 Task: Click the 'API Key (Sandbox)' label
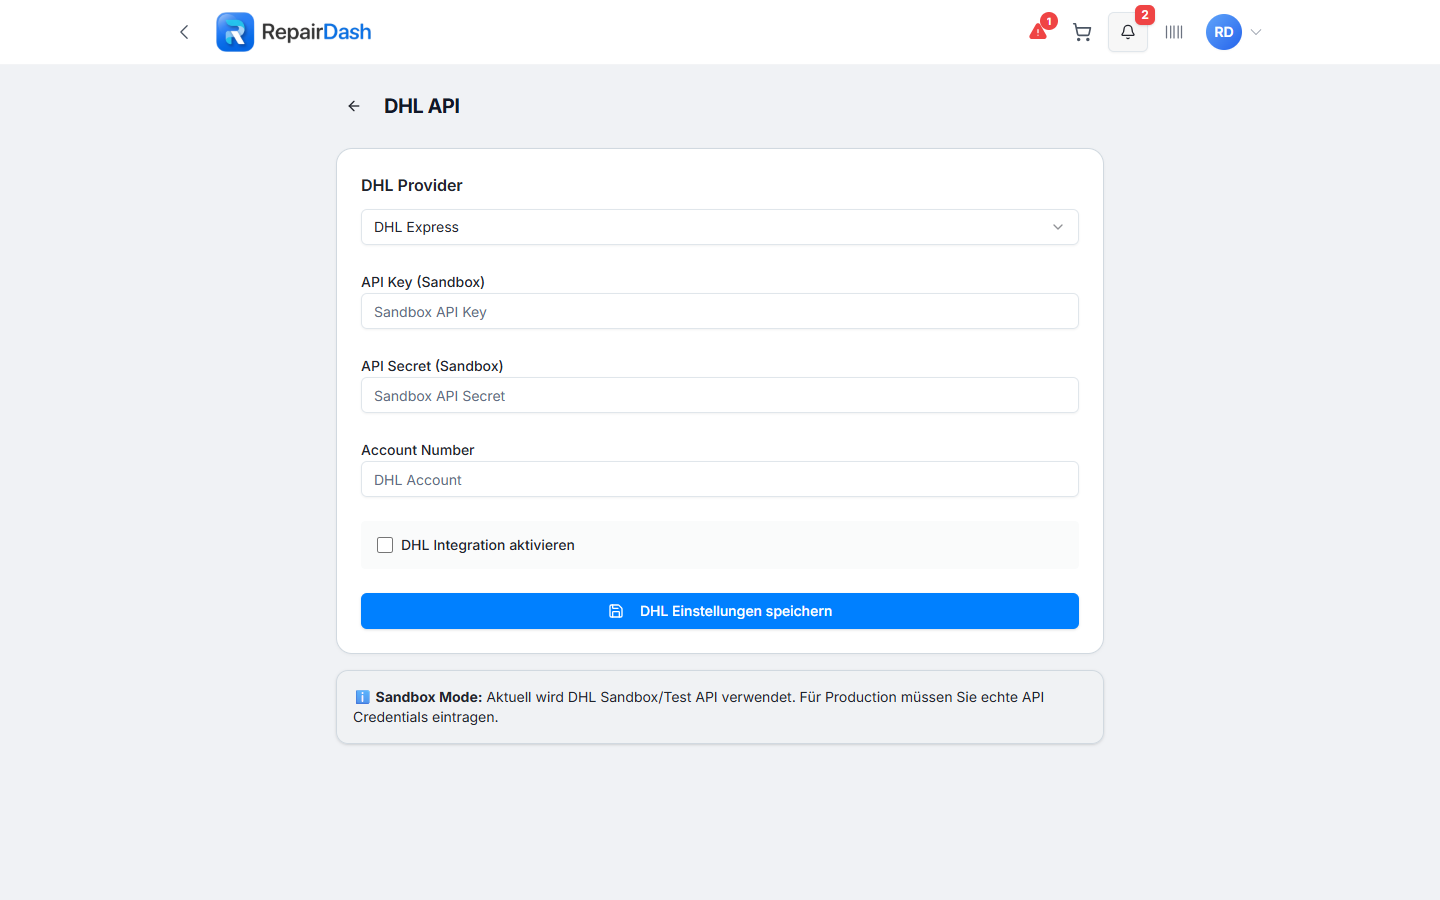pyautogui.click(x=423, y=282)
